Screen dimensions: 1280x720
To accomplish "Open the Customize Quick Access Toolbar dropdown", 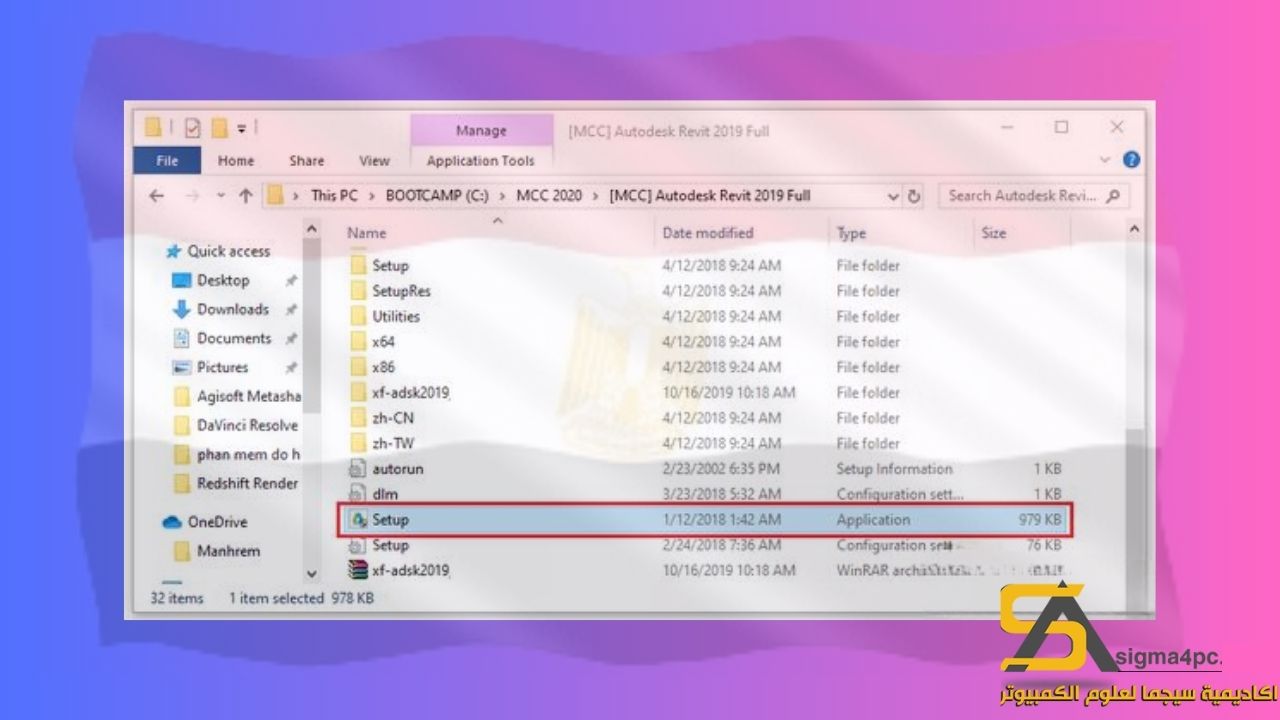I will pos(242,129).
